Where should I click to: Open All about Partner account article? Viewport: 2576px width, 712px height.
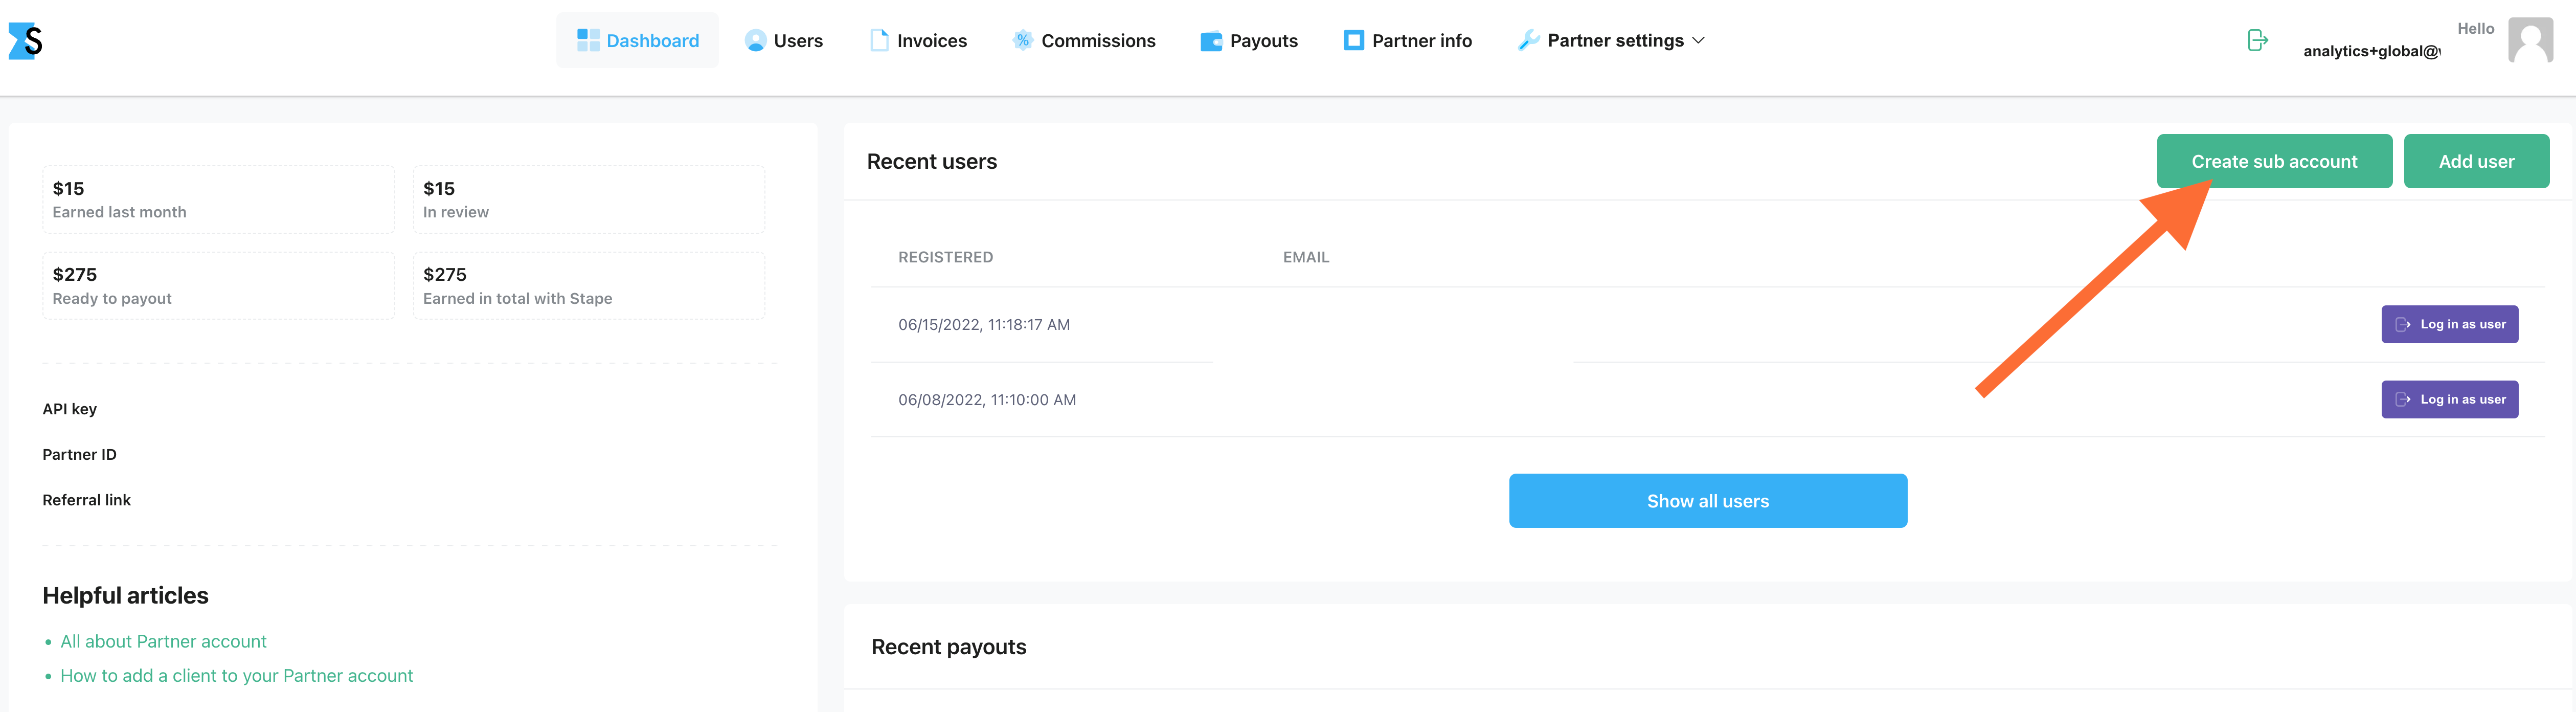pos(163,641)
